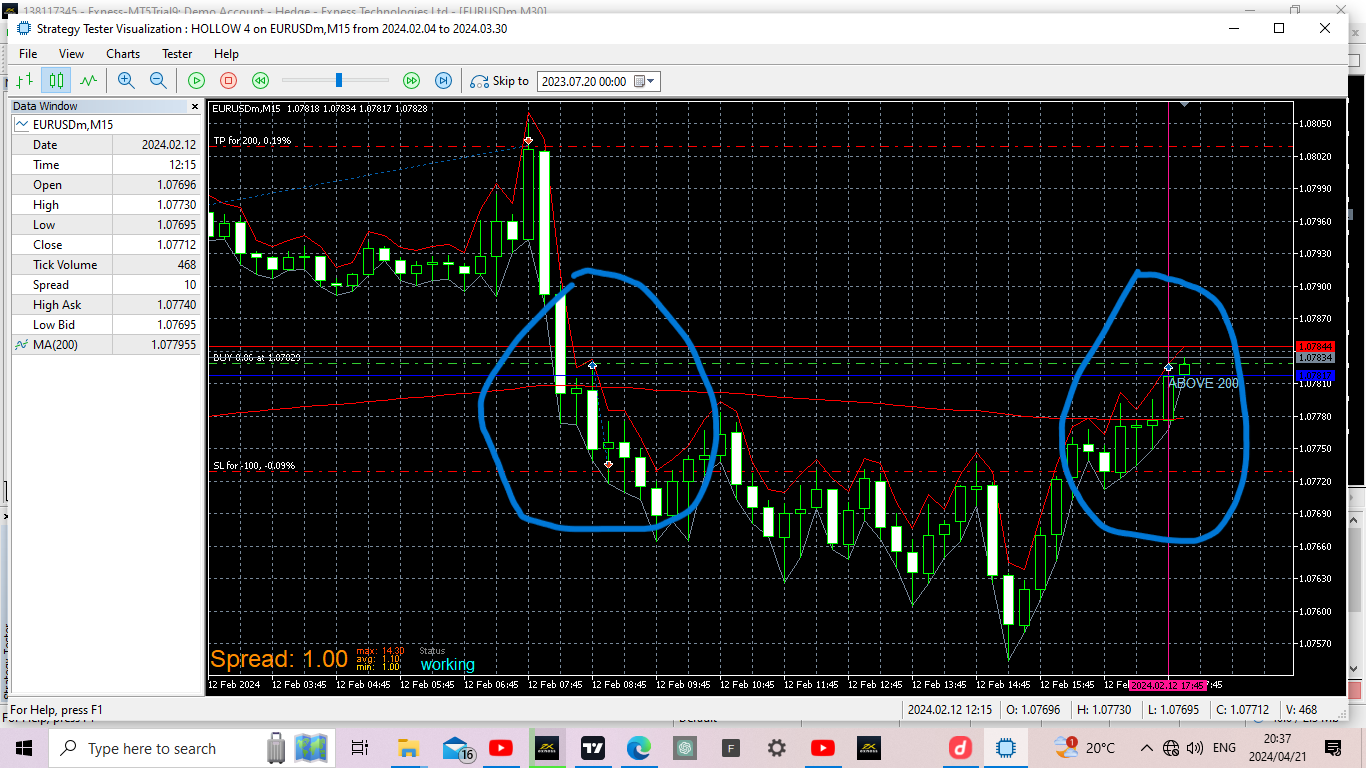Expand the system tray hidden icons chevron
Image resolution: width=1366 pixels, height=768 pixels.
coord(1146,748)
